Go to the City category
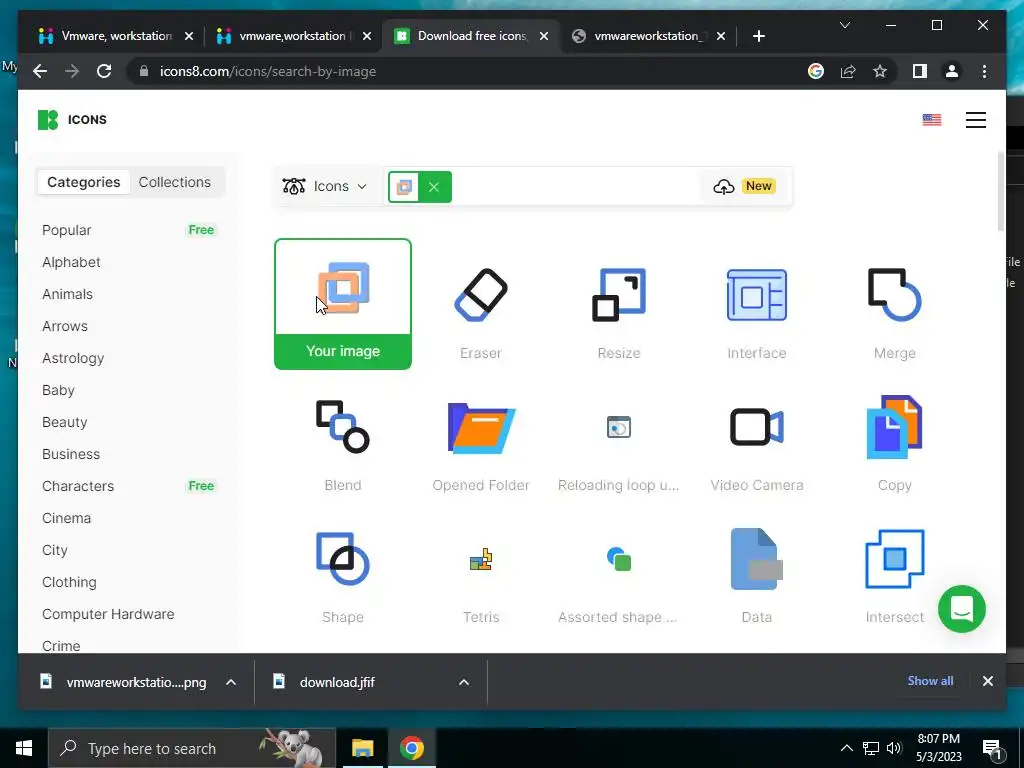Viewport: 1024px width, 768px height. point(55,550)
